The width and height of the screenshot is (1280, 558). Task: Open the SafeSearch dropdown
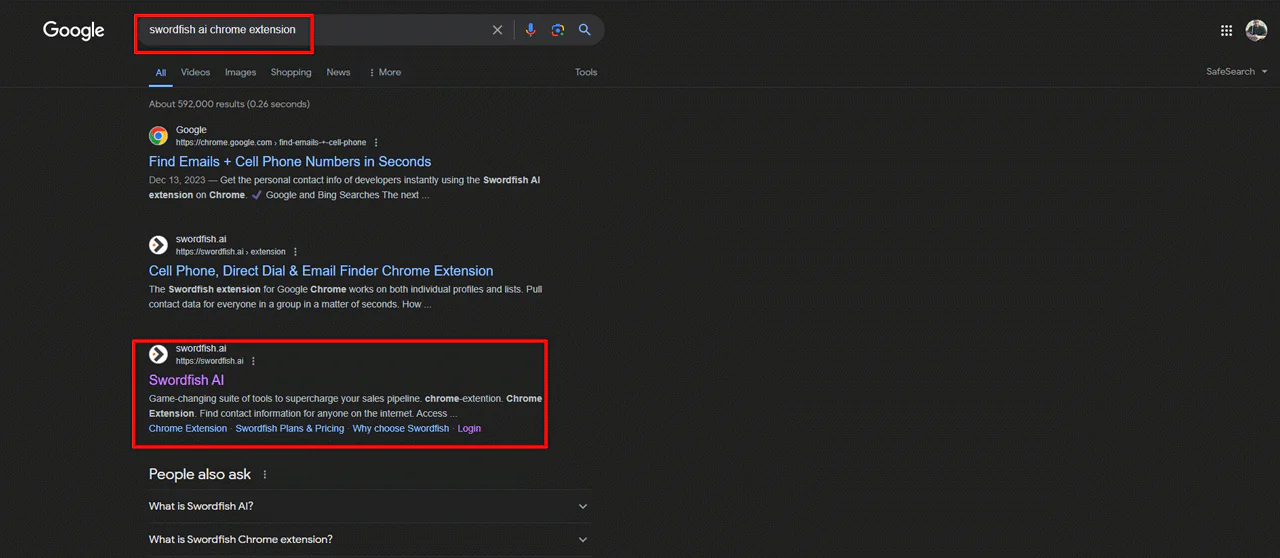coord(1237,72)
